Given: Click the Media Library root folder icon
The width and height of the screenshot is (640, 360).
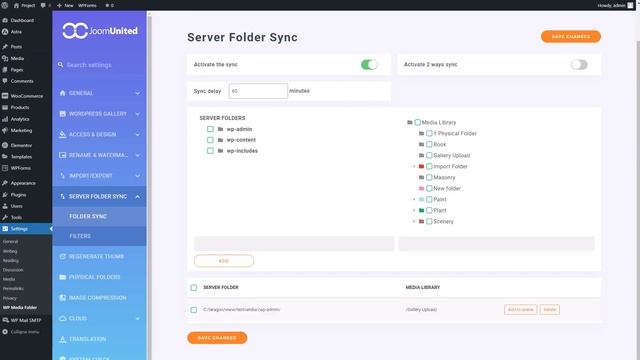Looking at the screenshot, I should pyautogui.click(x=410, y=122).
